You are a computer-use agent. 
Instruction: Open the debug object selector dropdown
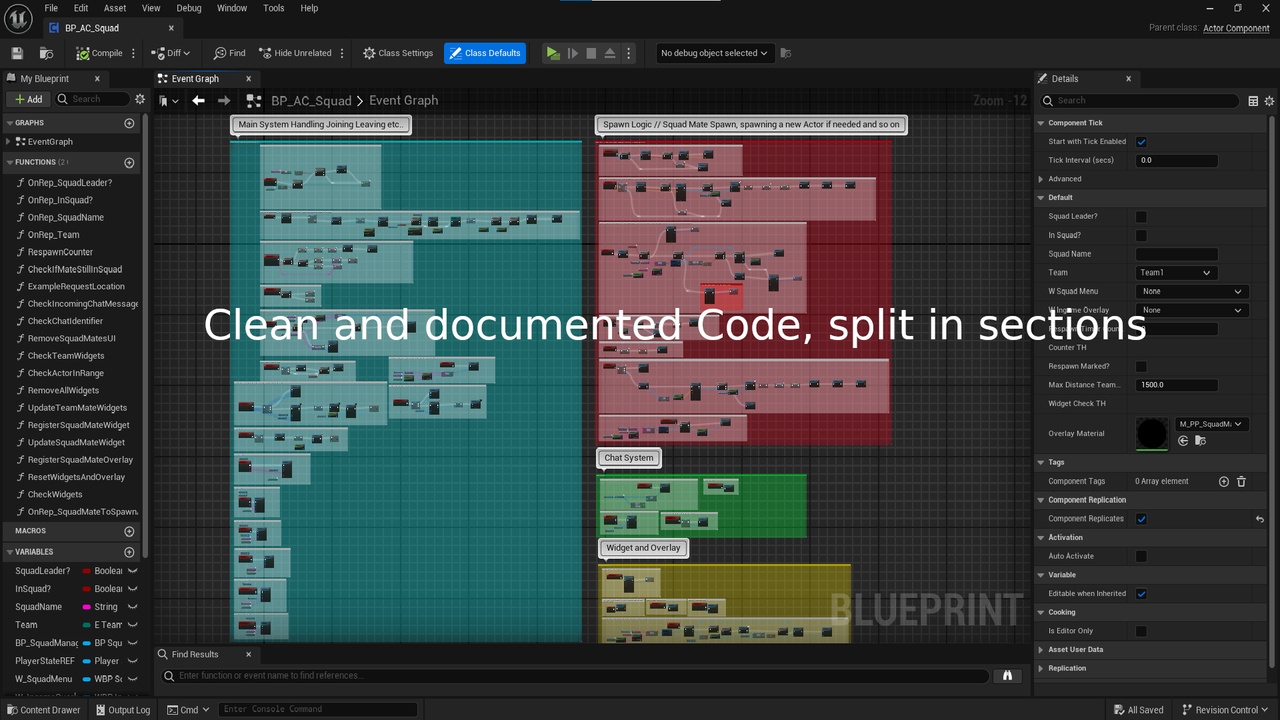tap(714, 53)
